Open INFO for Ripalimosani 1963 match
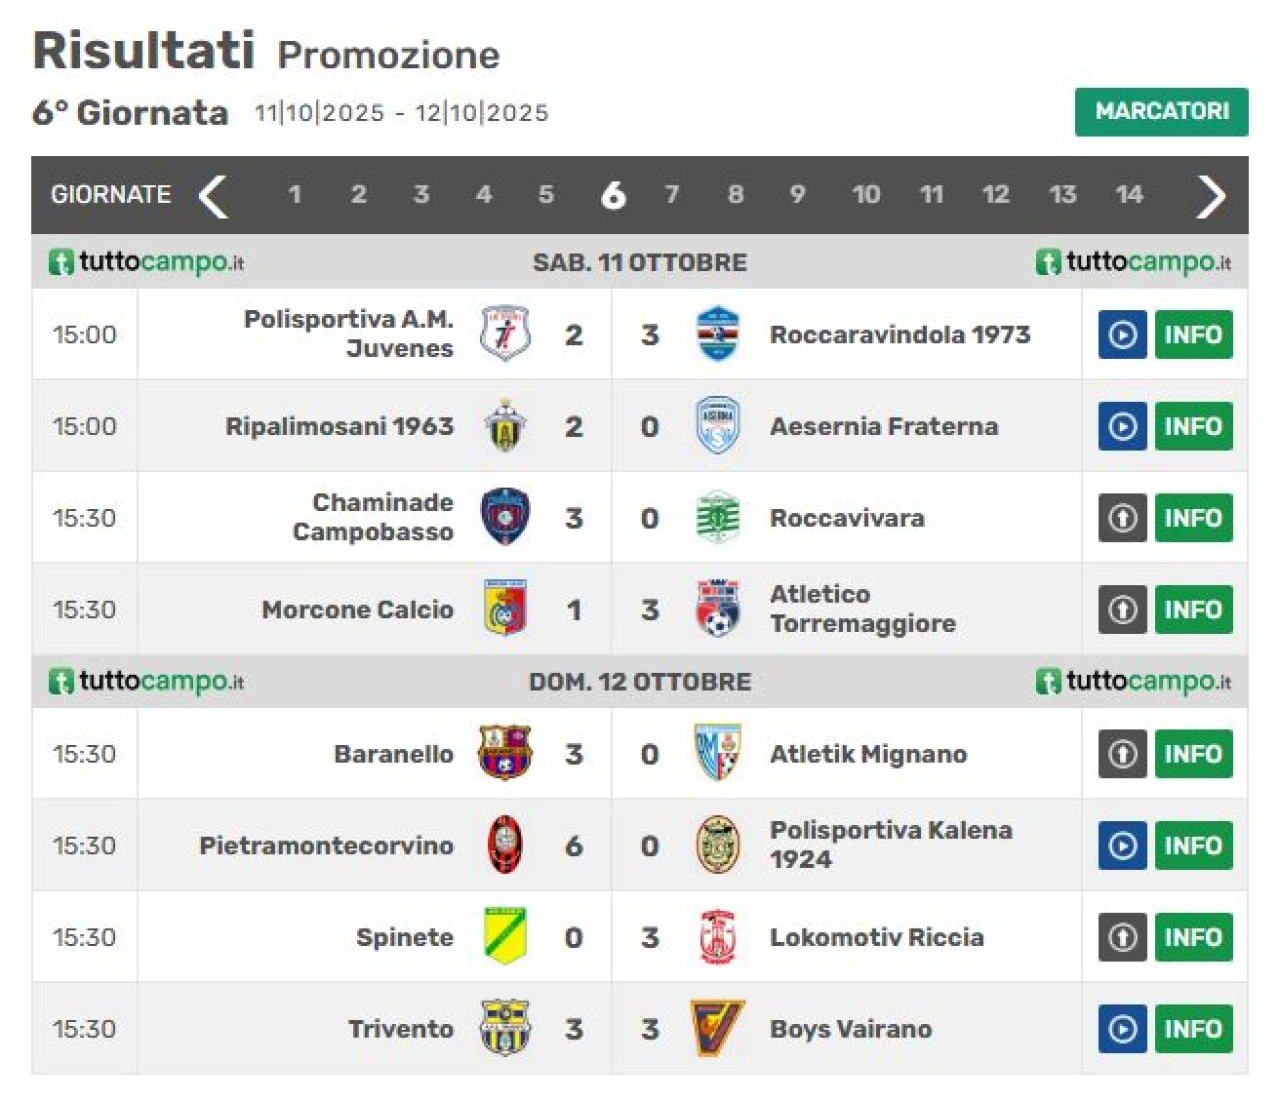This screenshot has width=1280, height=1102. point(1193,426)
